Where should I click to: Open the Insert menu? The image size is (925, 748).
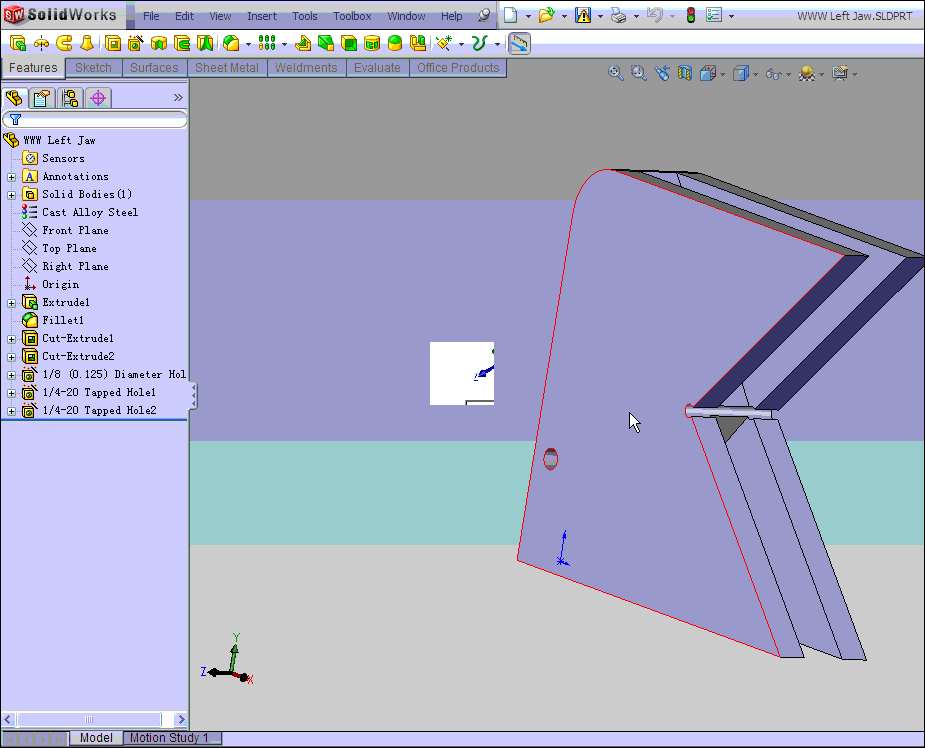click(261, 16)
